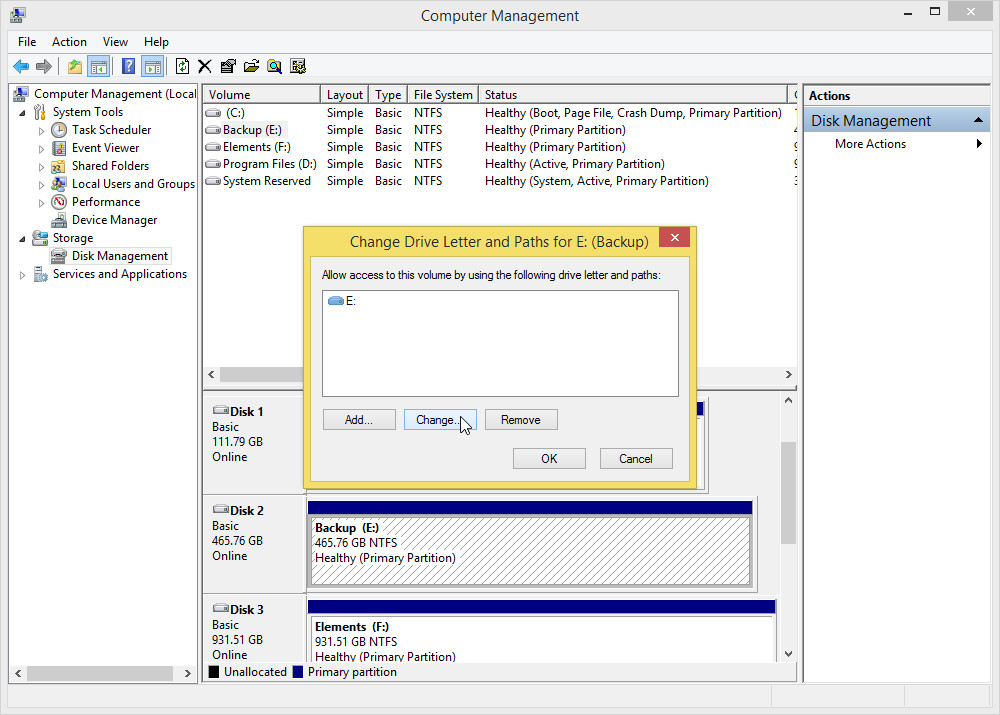Viewport: 1000px width, 715px height.
Task: Open the More Actions submenu arrow
Action: [979, 144]
